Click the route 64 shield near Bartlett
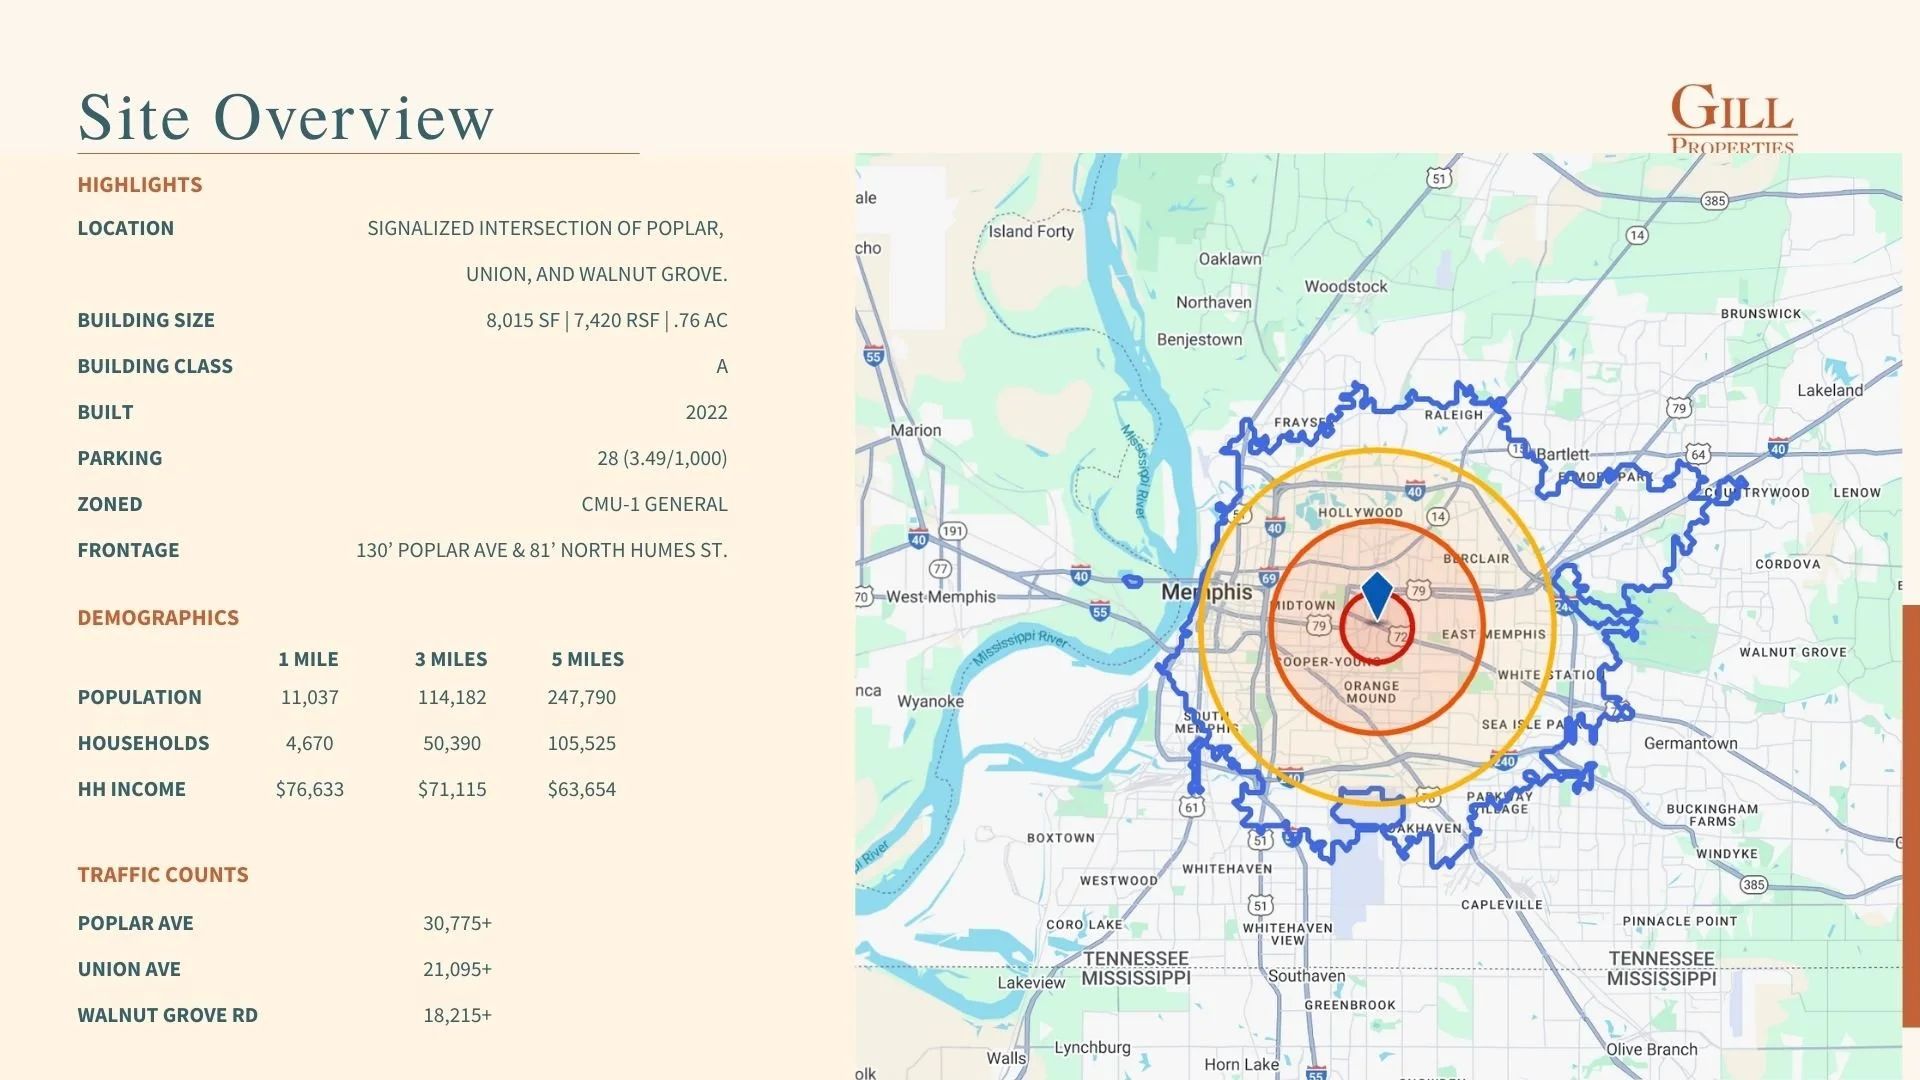The height and width of the screenshot is (1080, 1920). click(1697, 454)
